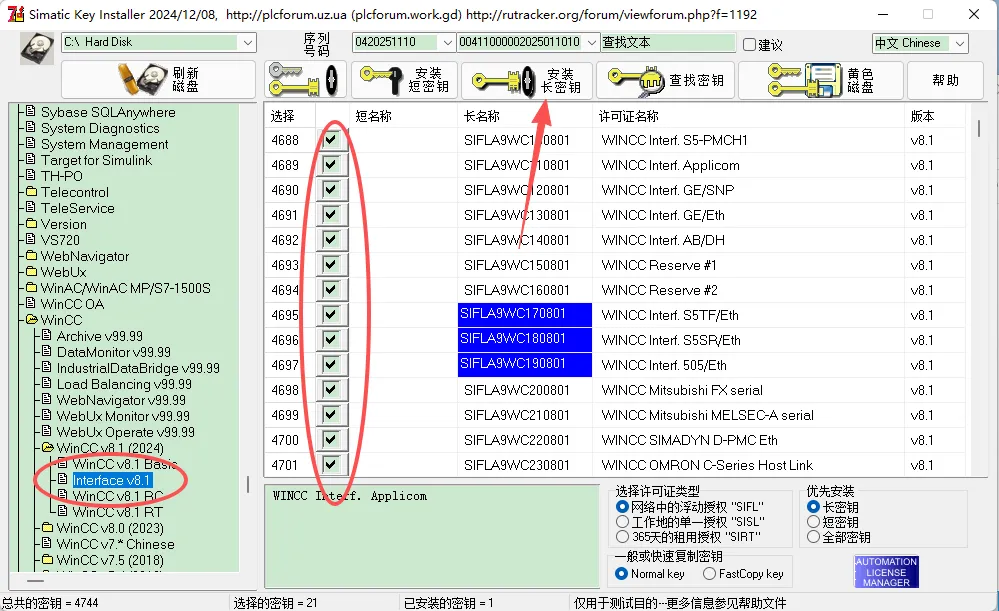Click the 7-Zip style title bar icon
Image resolution: width=999 pixels, height=611 pixels.
coord(15,14)
